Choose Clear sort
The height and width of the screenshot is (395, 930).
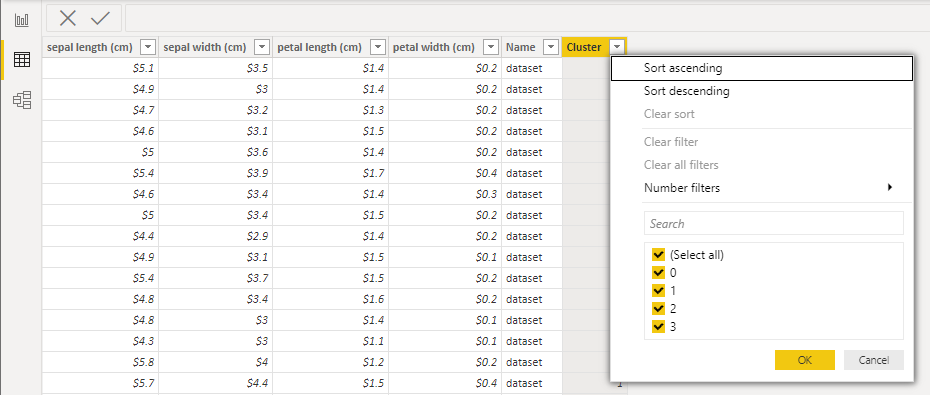[762, 114]
